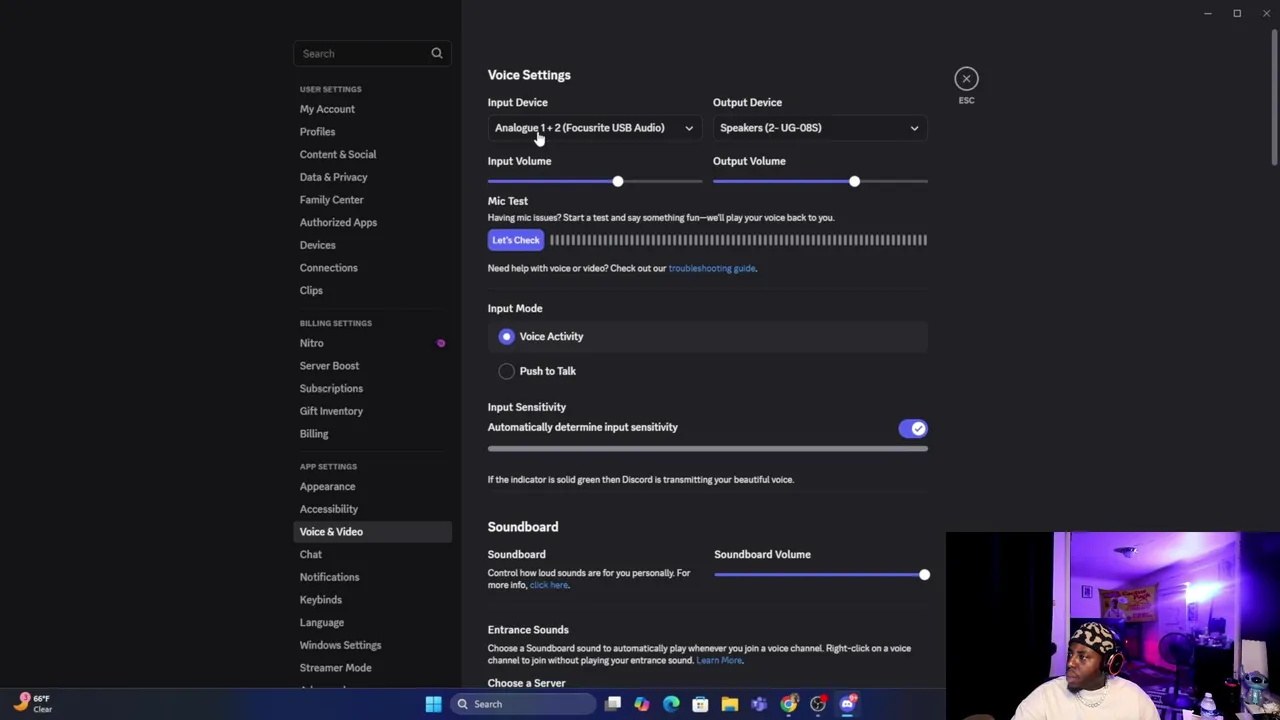Click the Output Device dropdown chevron
Image resolution: width=1280 pixels, height=720 pixels.
click(914, 128)
